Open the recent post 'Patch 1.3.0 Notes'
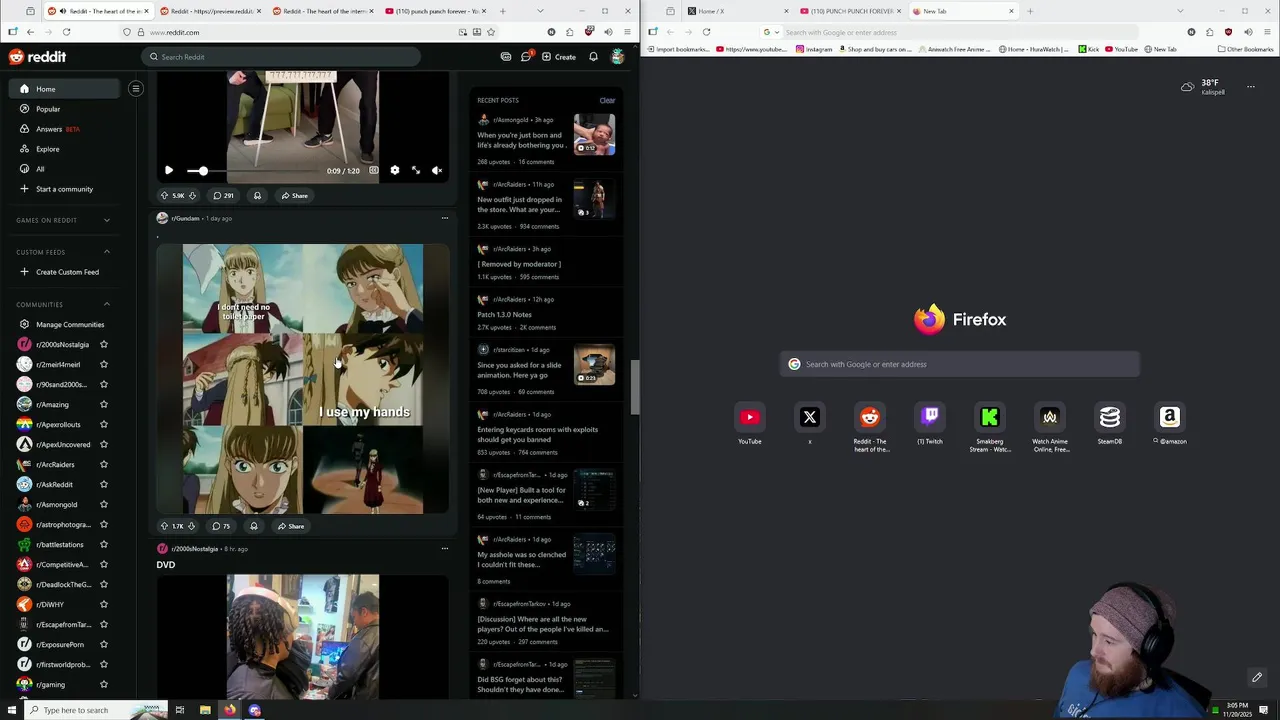The image size is (1280, 720). coord(504,315)
